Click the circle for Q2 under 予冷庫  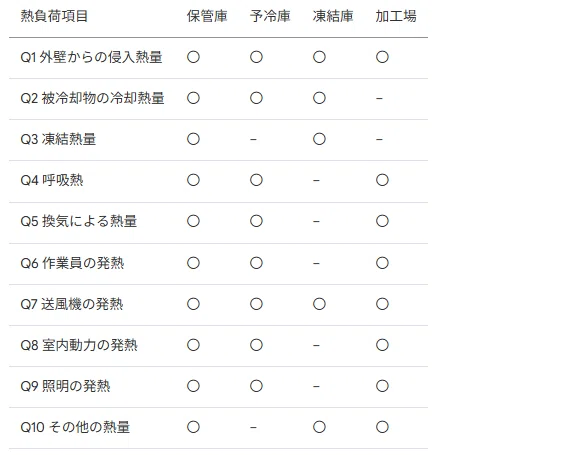pos(256,98)
